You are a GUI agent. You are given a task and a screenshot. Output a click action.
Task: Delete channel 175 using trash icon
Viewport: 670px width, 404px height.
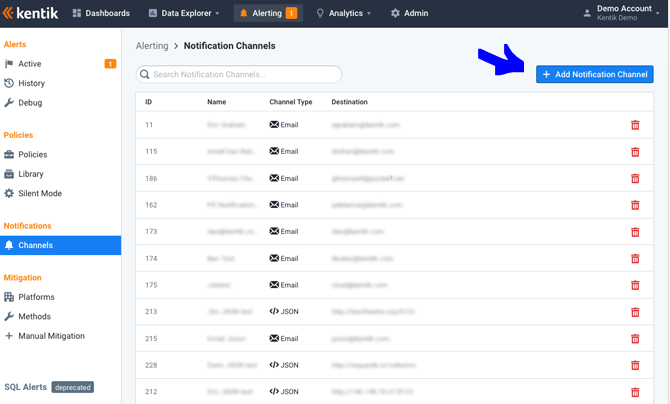click(635, 285)
